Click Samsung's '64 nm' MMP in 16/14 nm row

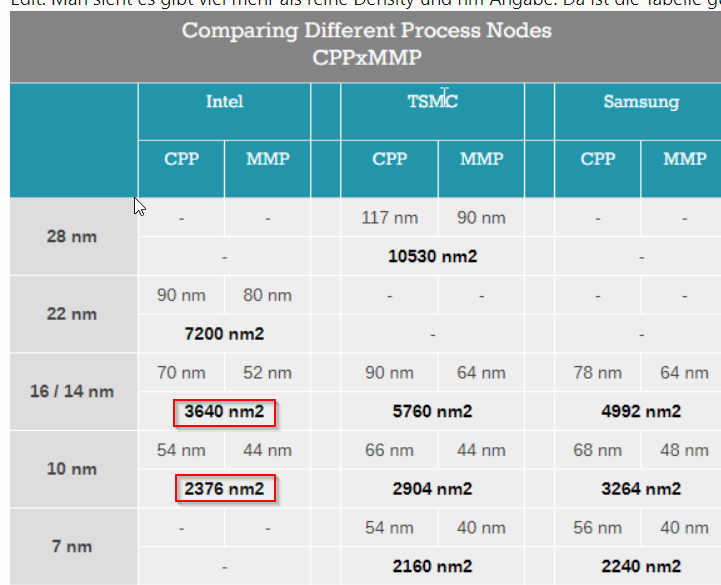click(x=685, y=373)
